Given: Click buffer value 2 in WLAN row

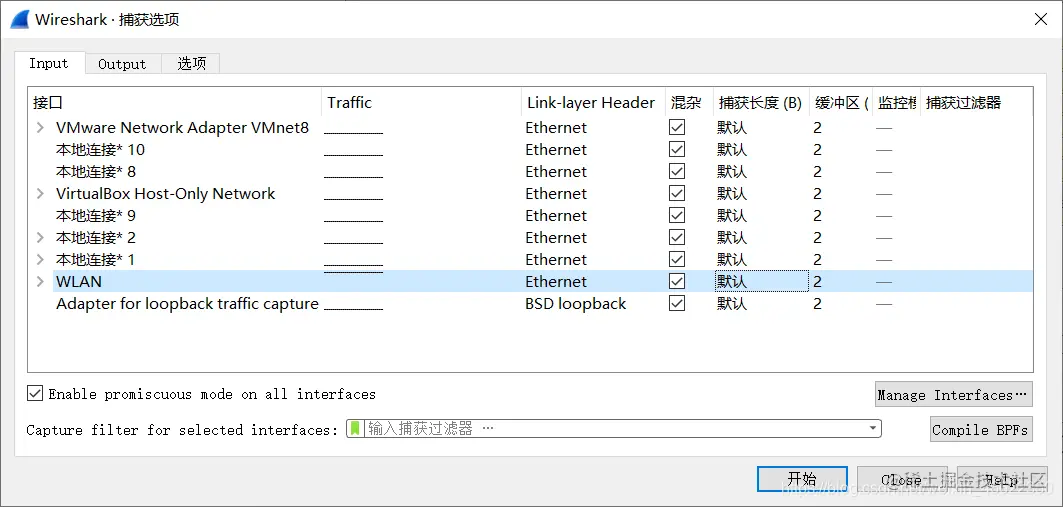Looking at the screenshot, I should pyautogui.click(x=818, y=281).
